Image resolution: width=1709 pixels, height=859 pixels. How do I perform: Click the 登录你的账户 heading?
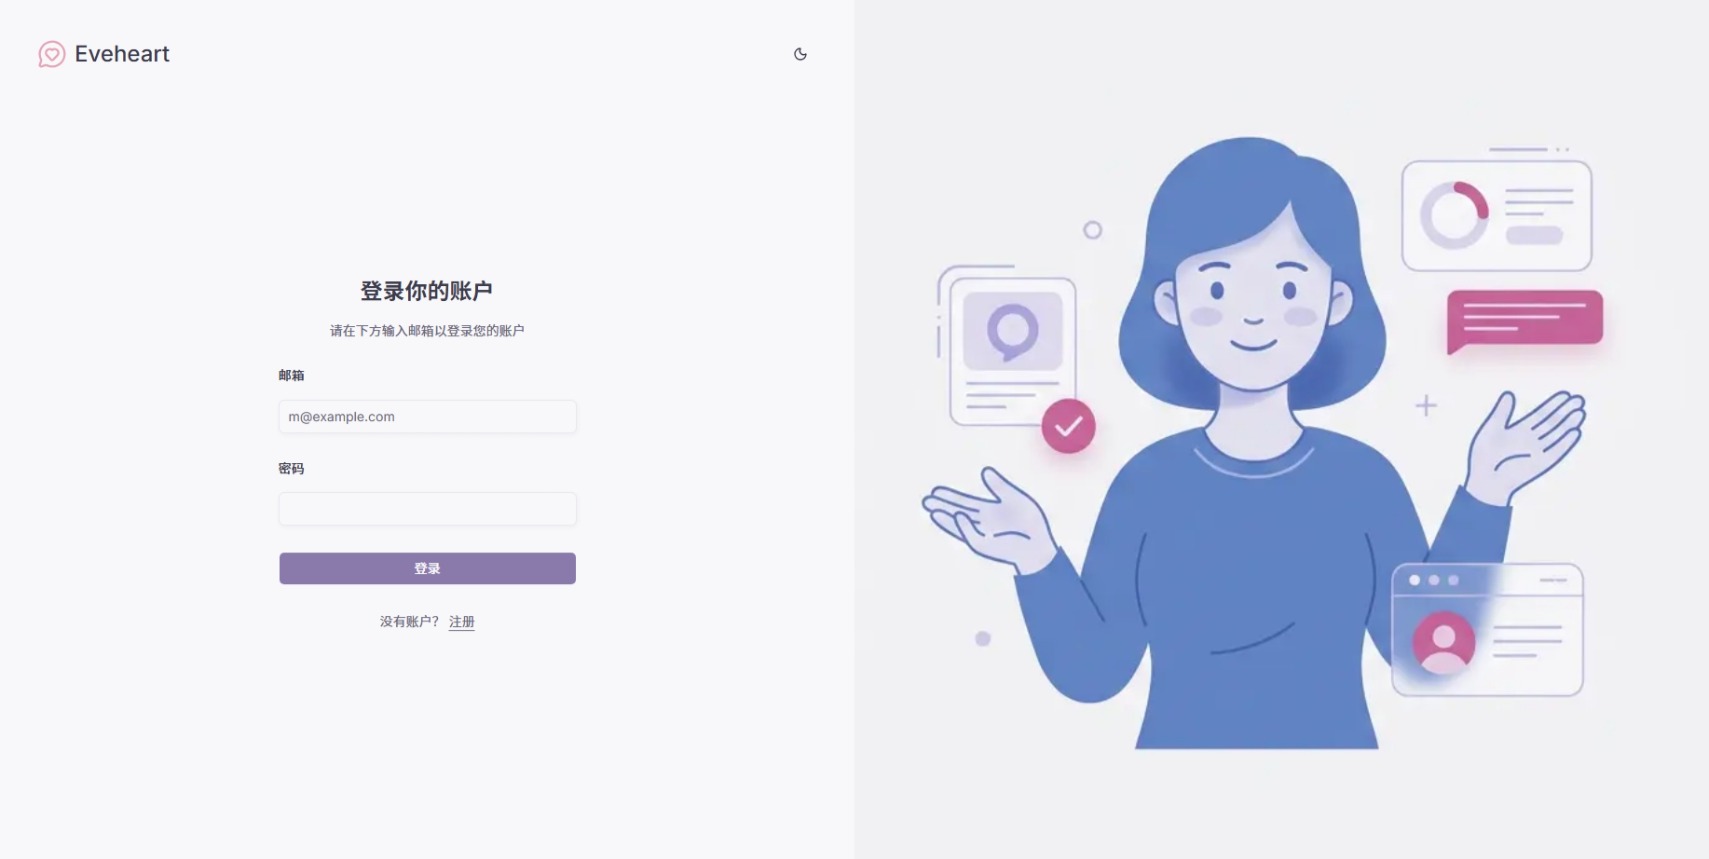point(427,291)
